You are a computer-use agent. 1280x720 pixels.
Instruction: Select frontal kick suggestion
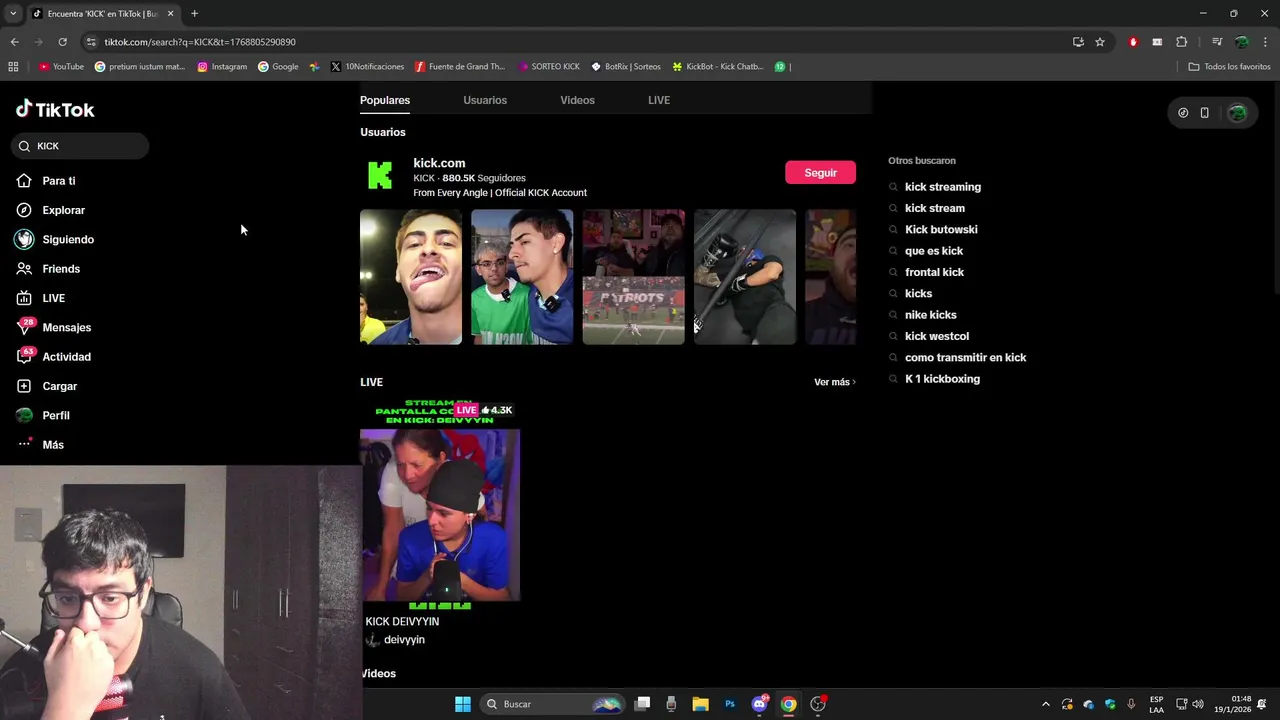pyautogui.click(x=934, y=272)
